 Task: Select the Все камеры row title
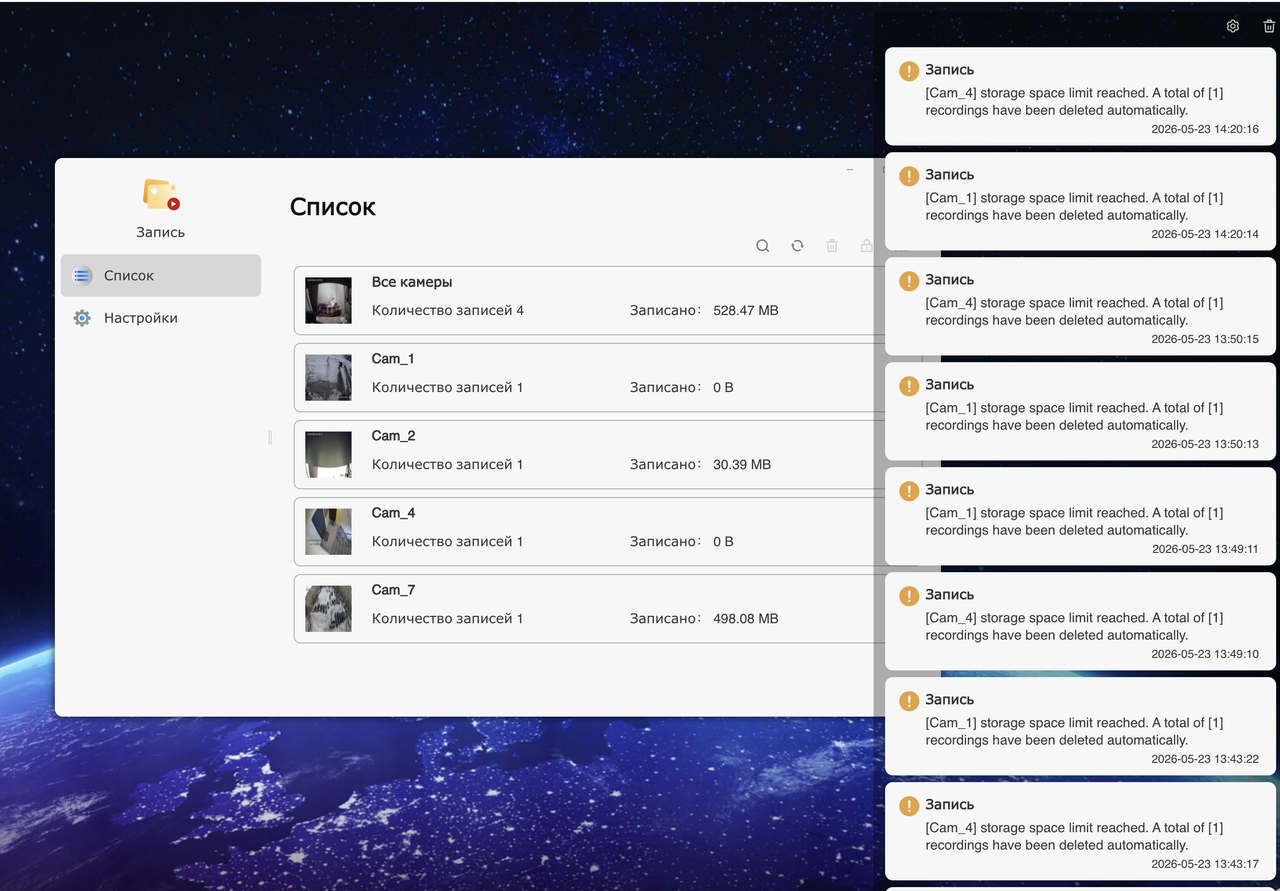coord(412,282)
